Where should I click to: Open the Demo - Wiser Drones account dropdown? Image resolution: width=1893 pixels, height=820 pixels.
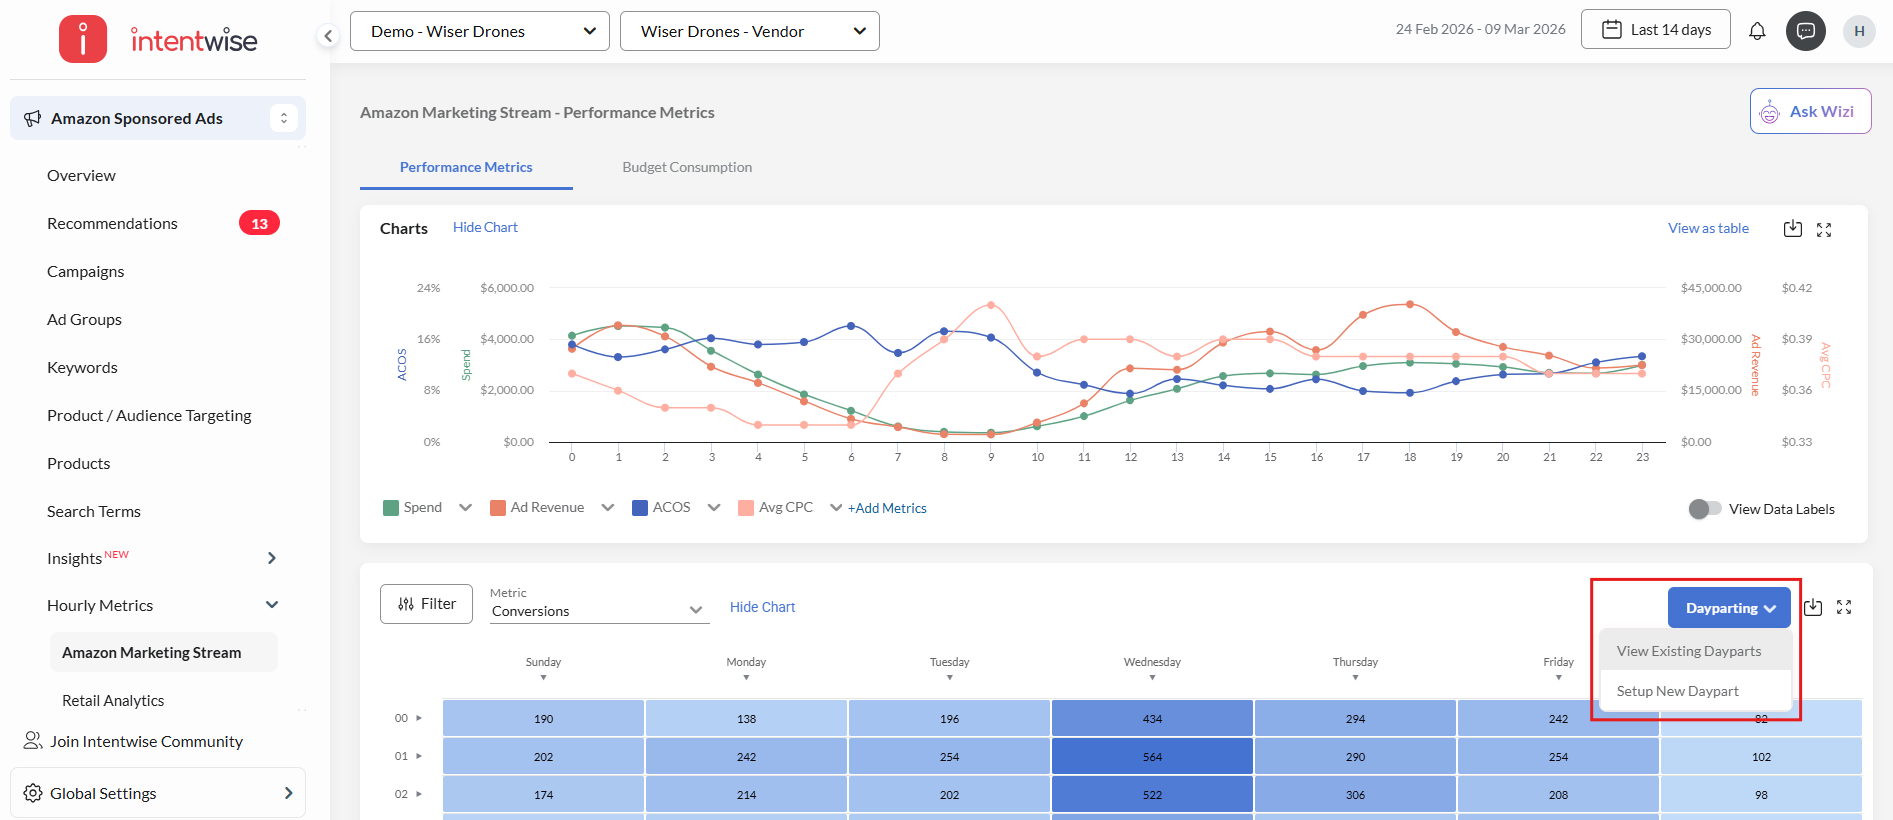(x=480, y=31)
